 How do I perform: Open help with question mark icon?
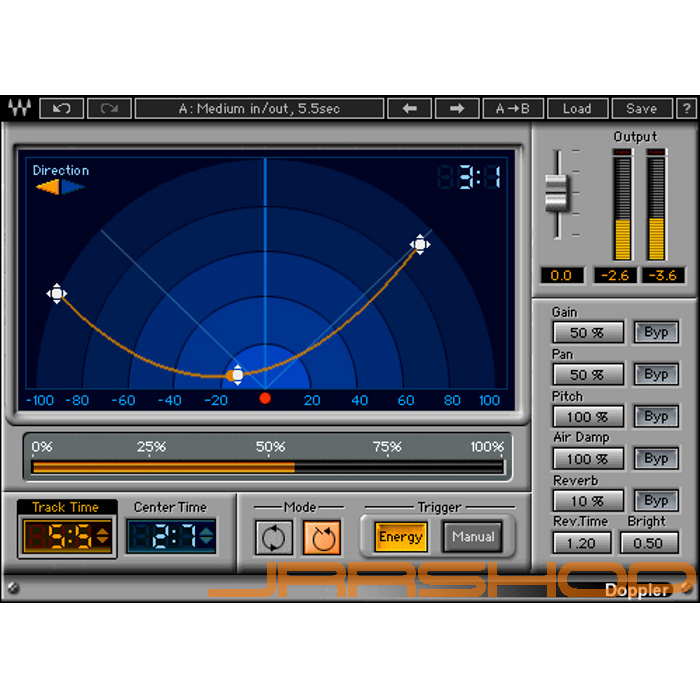coord(686,108)
